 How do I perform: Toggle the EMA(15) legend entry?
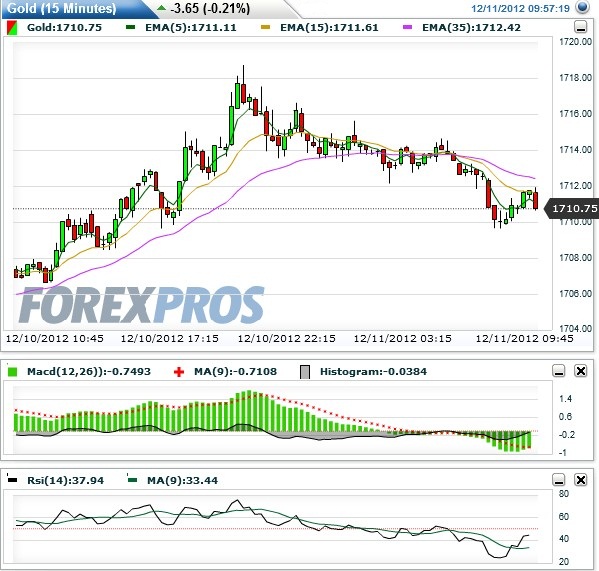[x=320, y=27]
